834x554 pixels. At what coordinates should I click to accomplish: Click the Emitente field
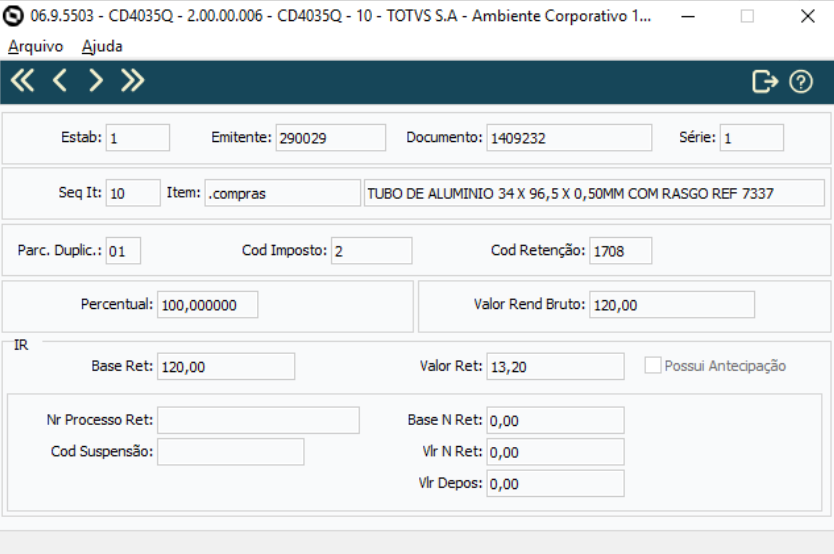[330, 138]
